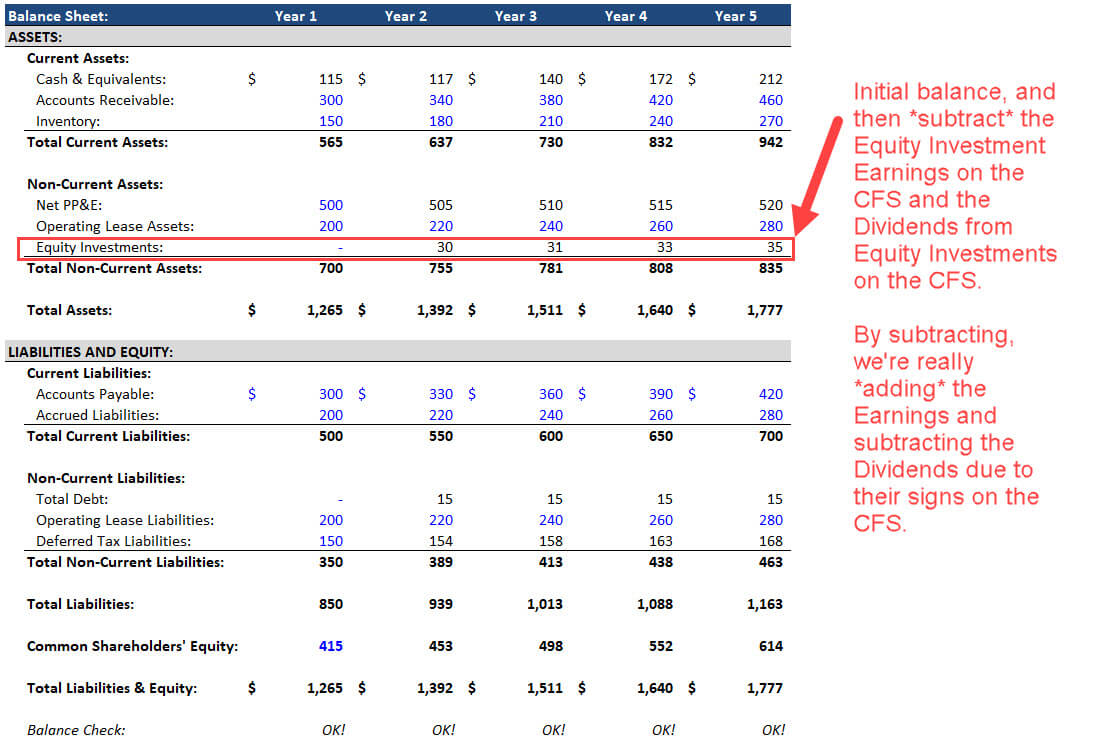This screenshot has width=1104, height=744.
Task: Click Equity Investments Year 5 value 35
Action: [774, 247]
